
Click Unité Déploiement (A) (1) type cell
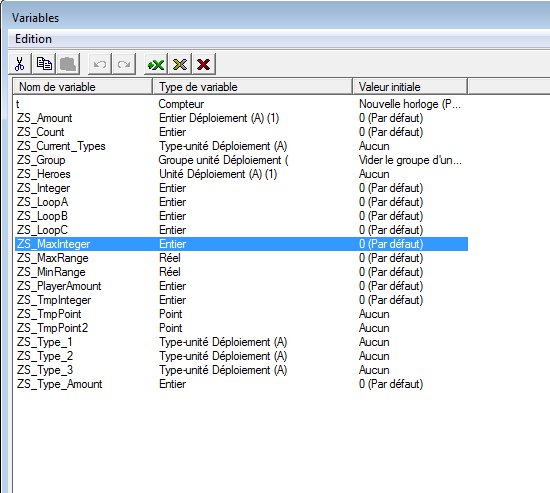[218, 174]
